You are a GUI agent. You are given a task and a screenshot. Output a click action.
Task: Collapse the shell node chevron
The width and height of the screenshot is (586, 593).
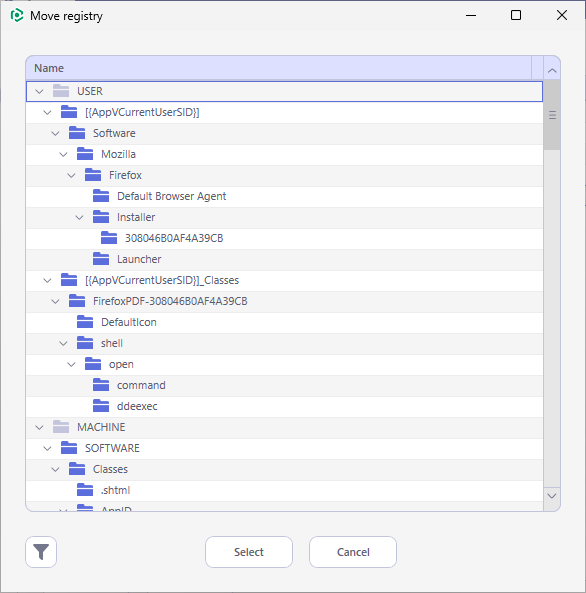pos(63,343)
